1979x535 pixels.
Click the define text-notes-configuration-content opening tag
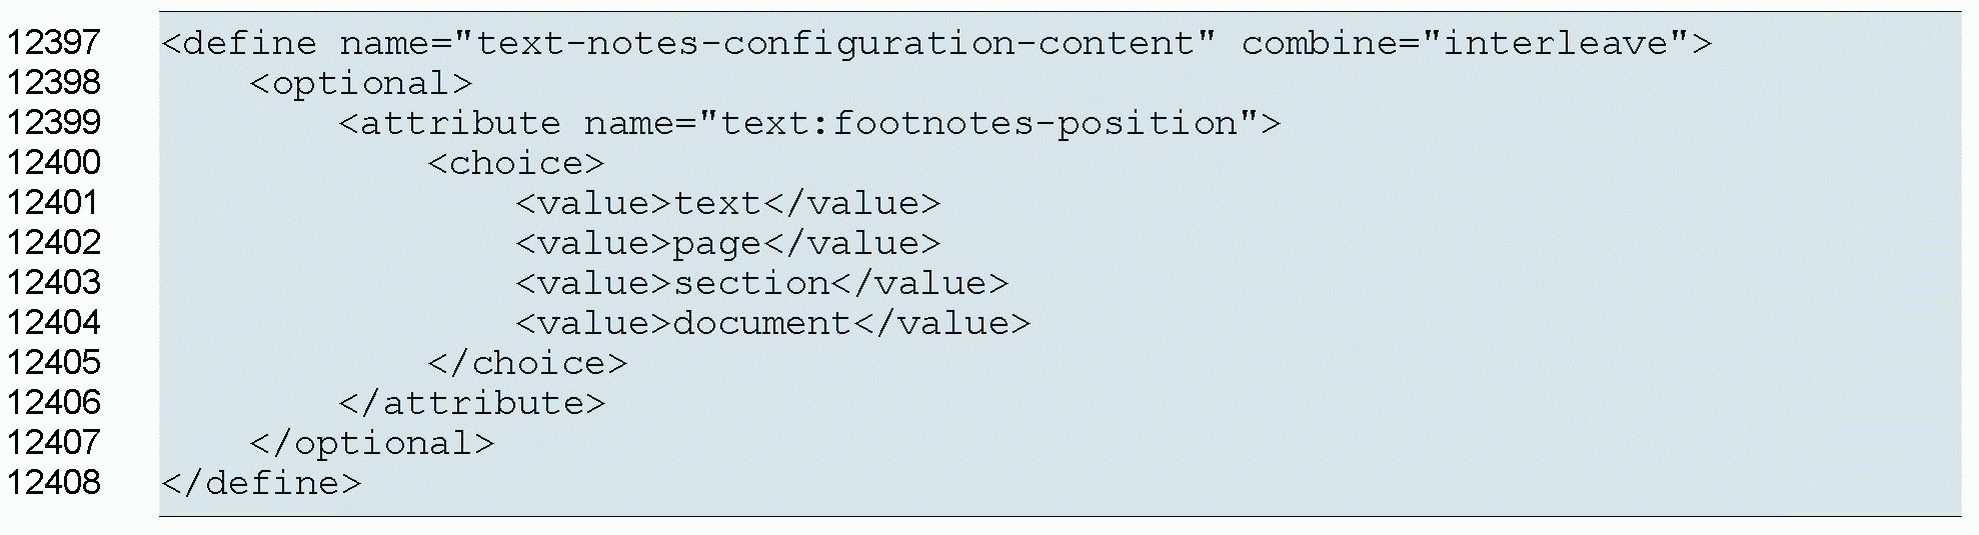[x=936, y=43]
